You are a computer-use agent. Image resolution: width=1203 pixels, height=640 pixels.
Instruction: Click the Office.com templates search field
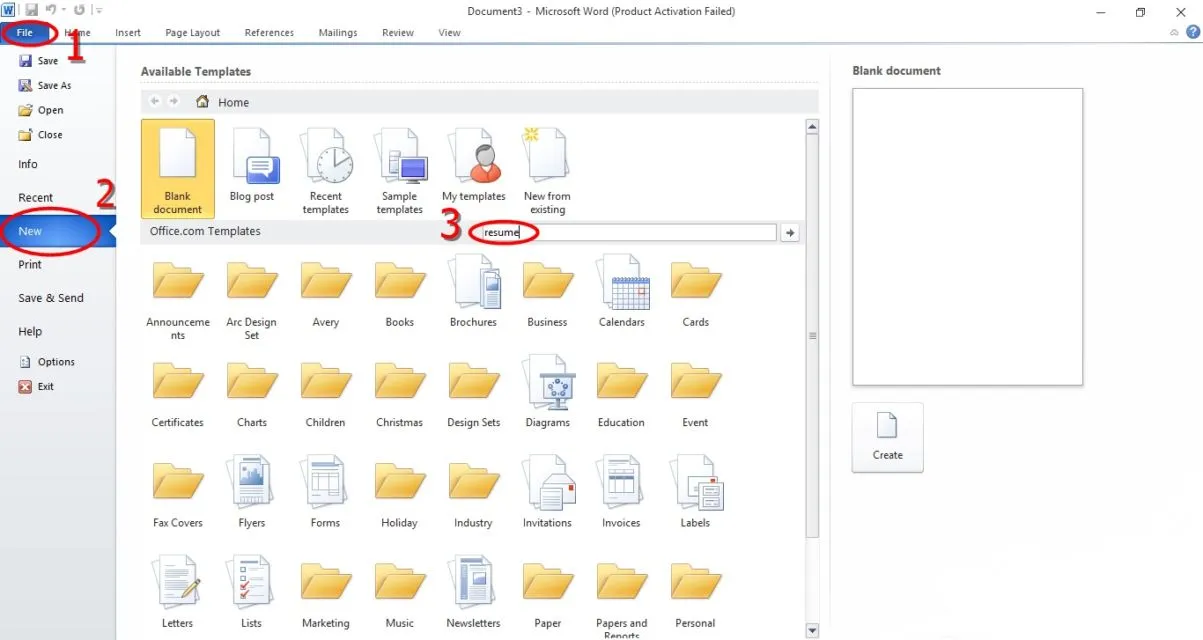pos(626,232)
